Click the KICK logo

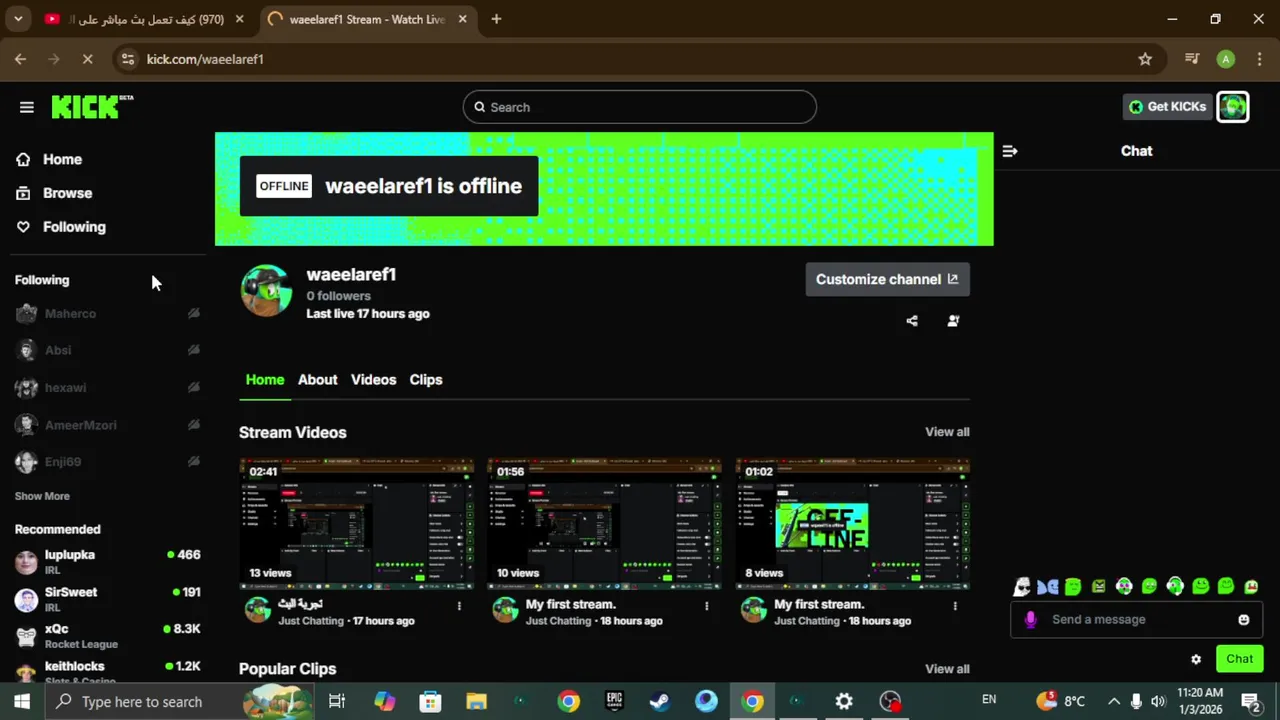pos(92,106)
